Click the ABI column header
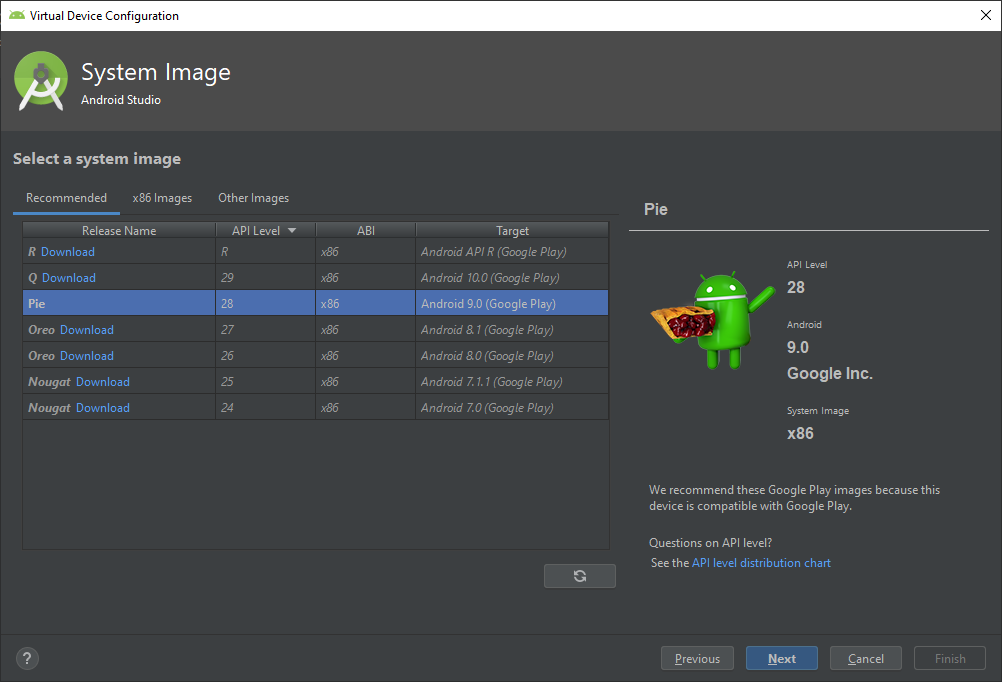Viewport: 1002px width, 682px height. pyautogui.click(x=366, y=230)
